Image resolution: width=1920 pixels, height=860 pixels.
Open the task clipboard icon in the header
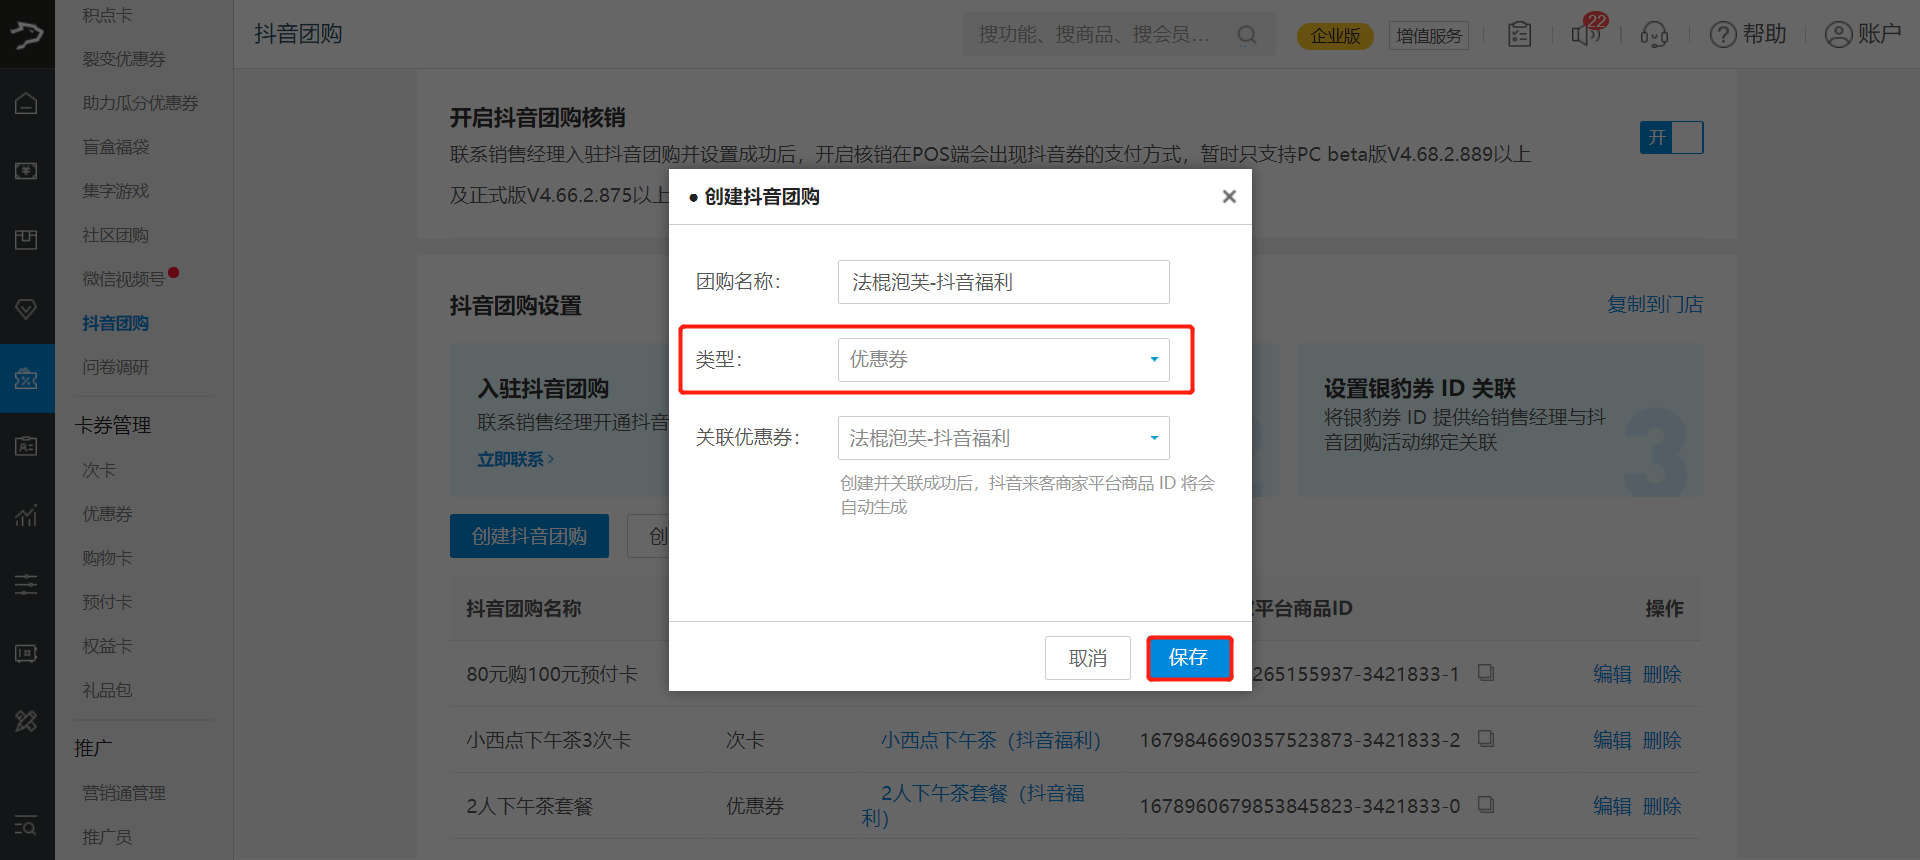click(x=1519, y=35)
